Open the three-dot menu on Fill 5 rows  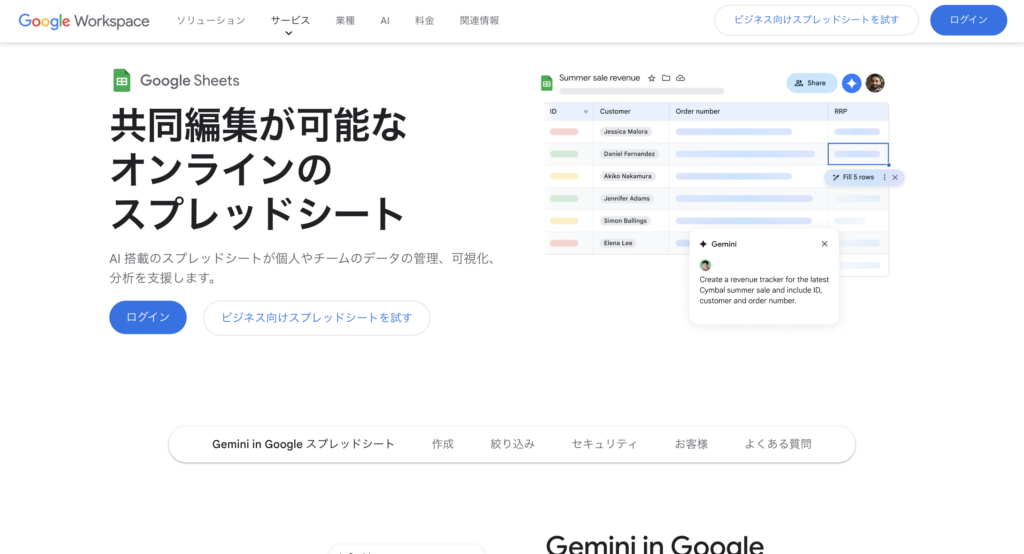pyautogui.click(x=884, y=177)
